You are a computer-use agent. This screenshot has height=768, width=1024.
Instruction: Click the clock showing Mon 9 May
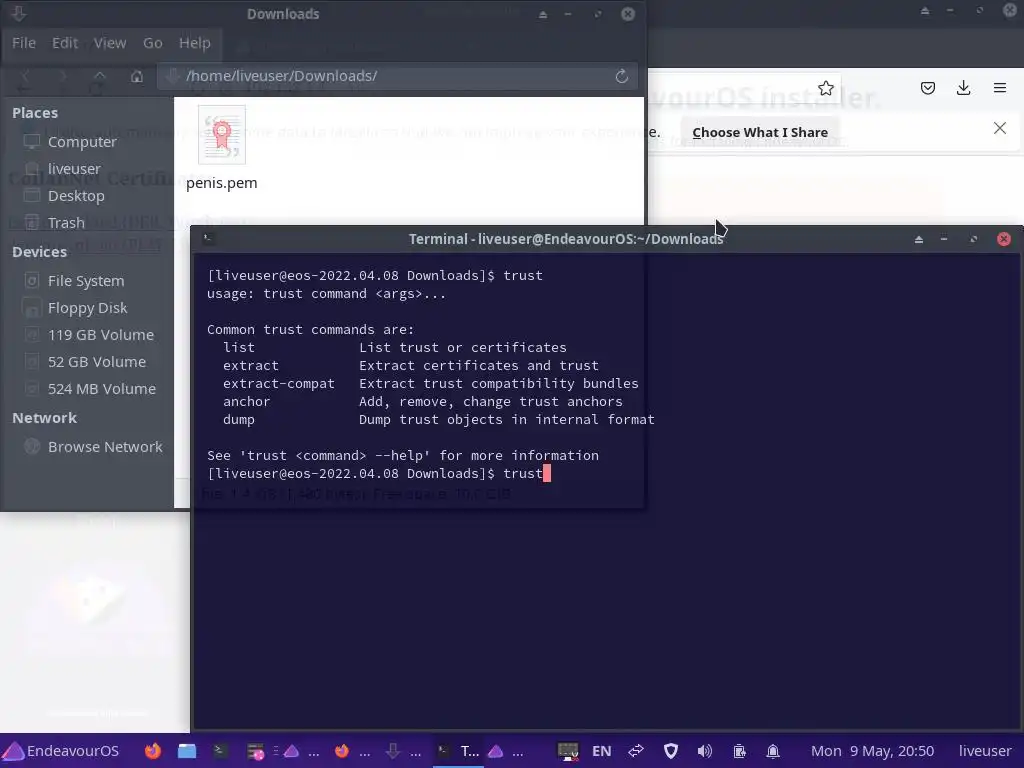click(x=872, y=752)
